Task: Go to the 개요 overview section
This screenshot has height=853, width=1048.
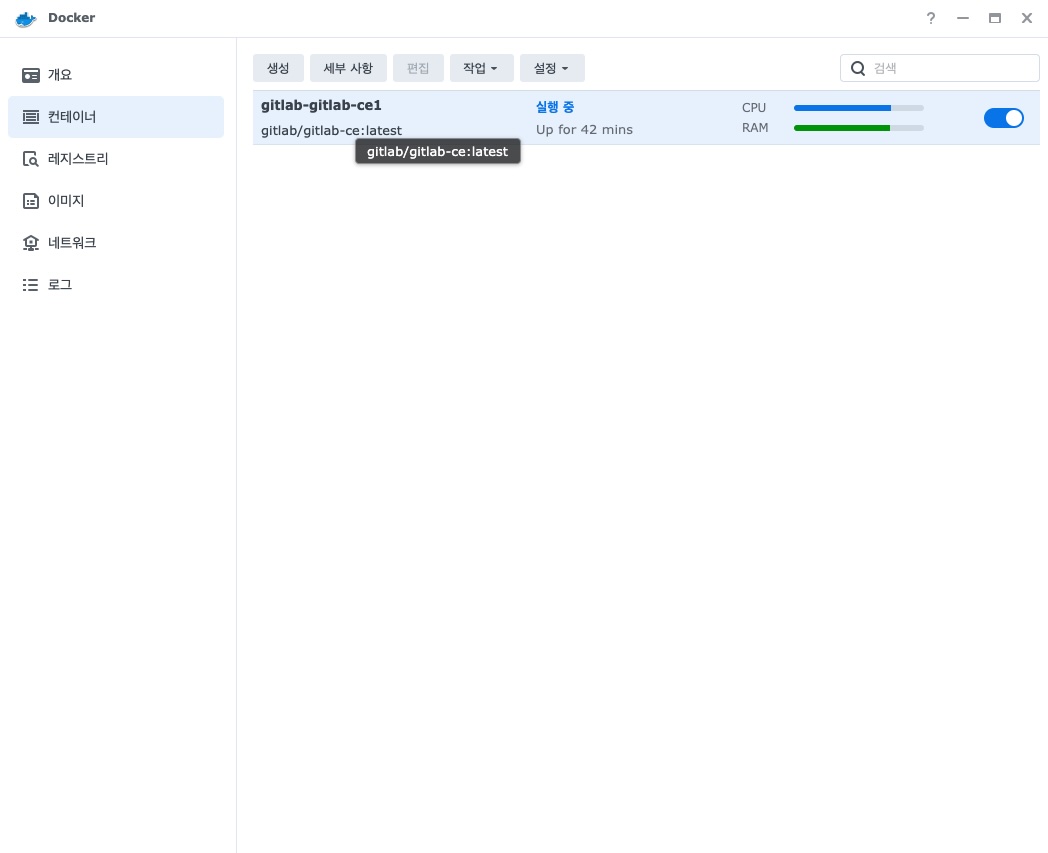Action: (116, 75)
